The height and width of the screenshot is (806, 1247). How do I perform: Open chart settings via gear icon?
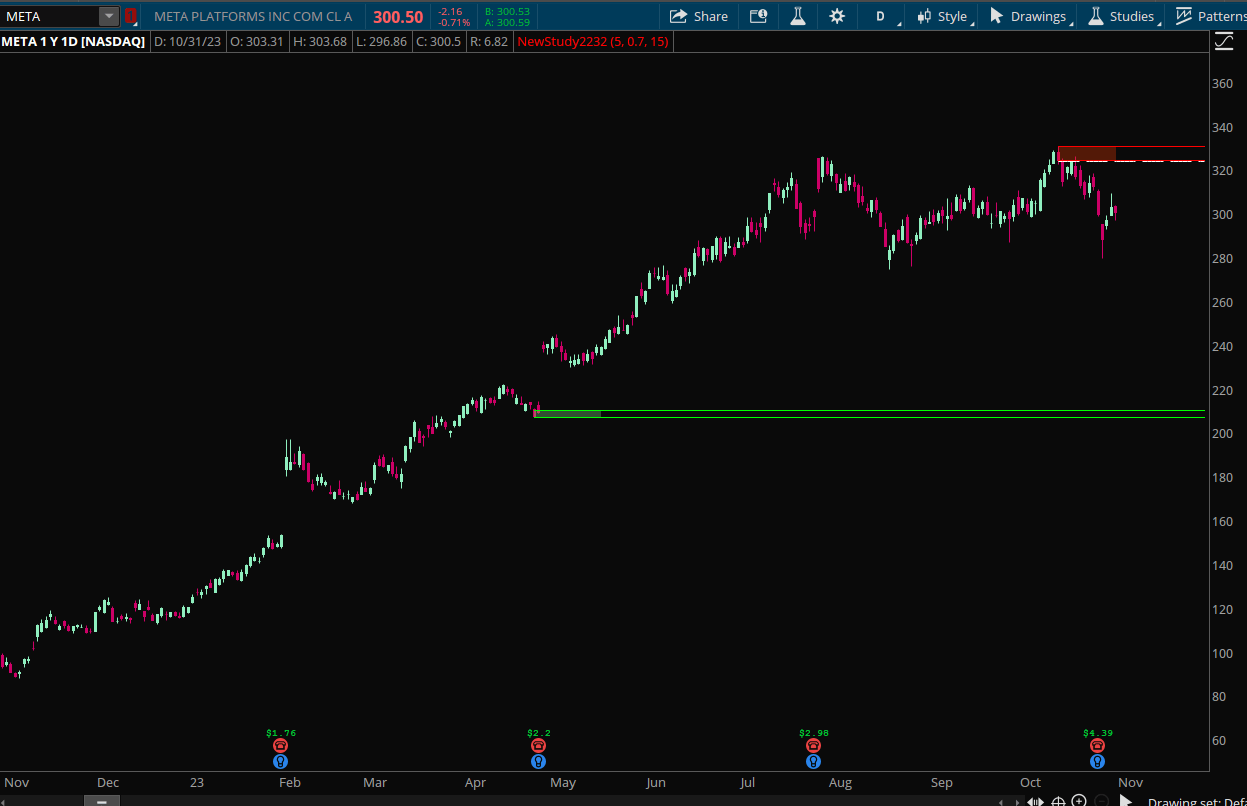coord(837,16)
